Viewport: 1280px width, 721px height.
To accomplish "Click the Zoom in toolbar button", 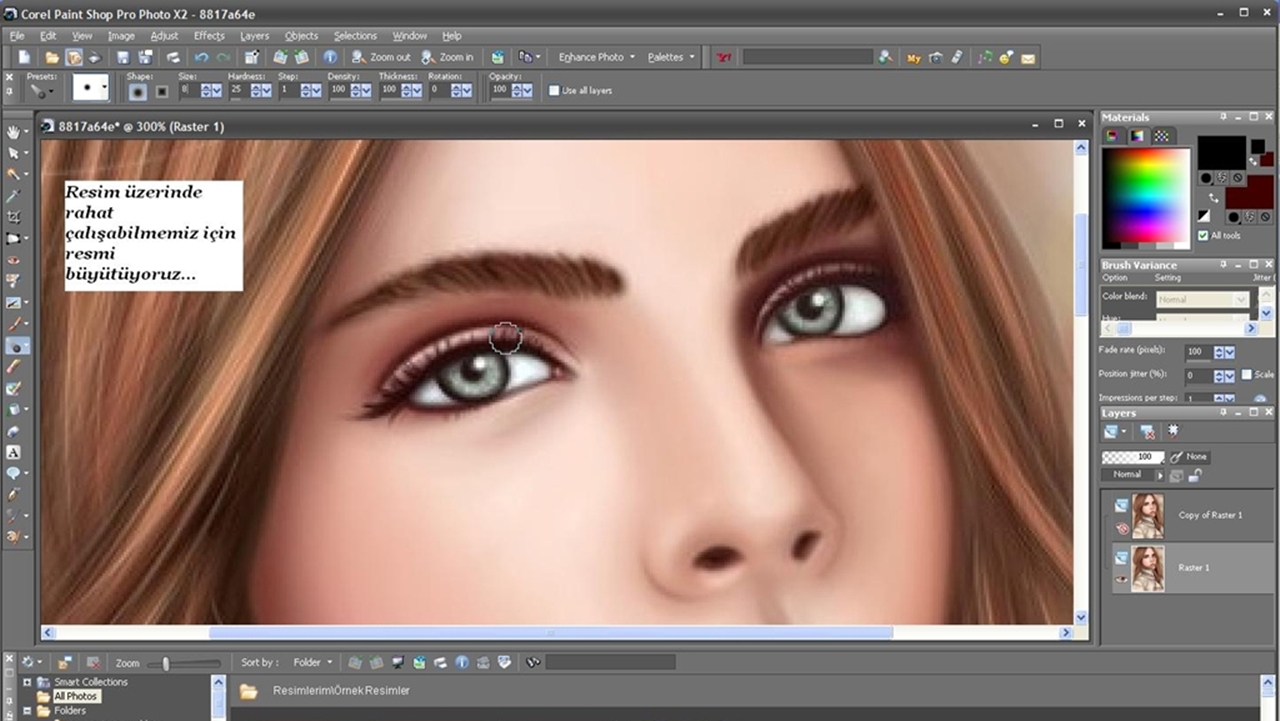I will pos(447,58).
